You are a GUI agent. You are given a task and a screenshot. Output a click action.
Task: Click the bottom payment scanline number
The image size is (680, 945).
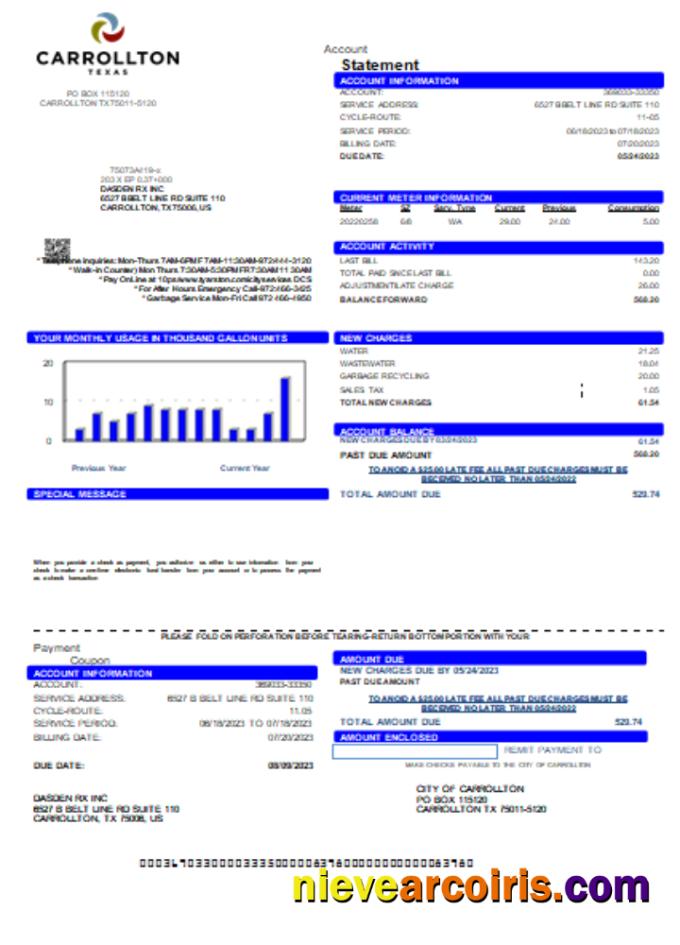click(x=305, y=862)
